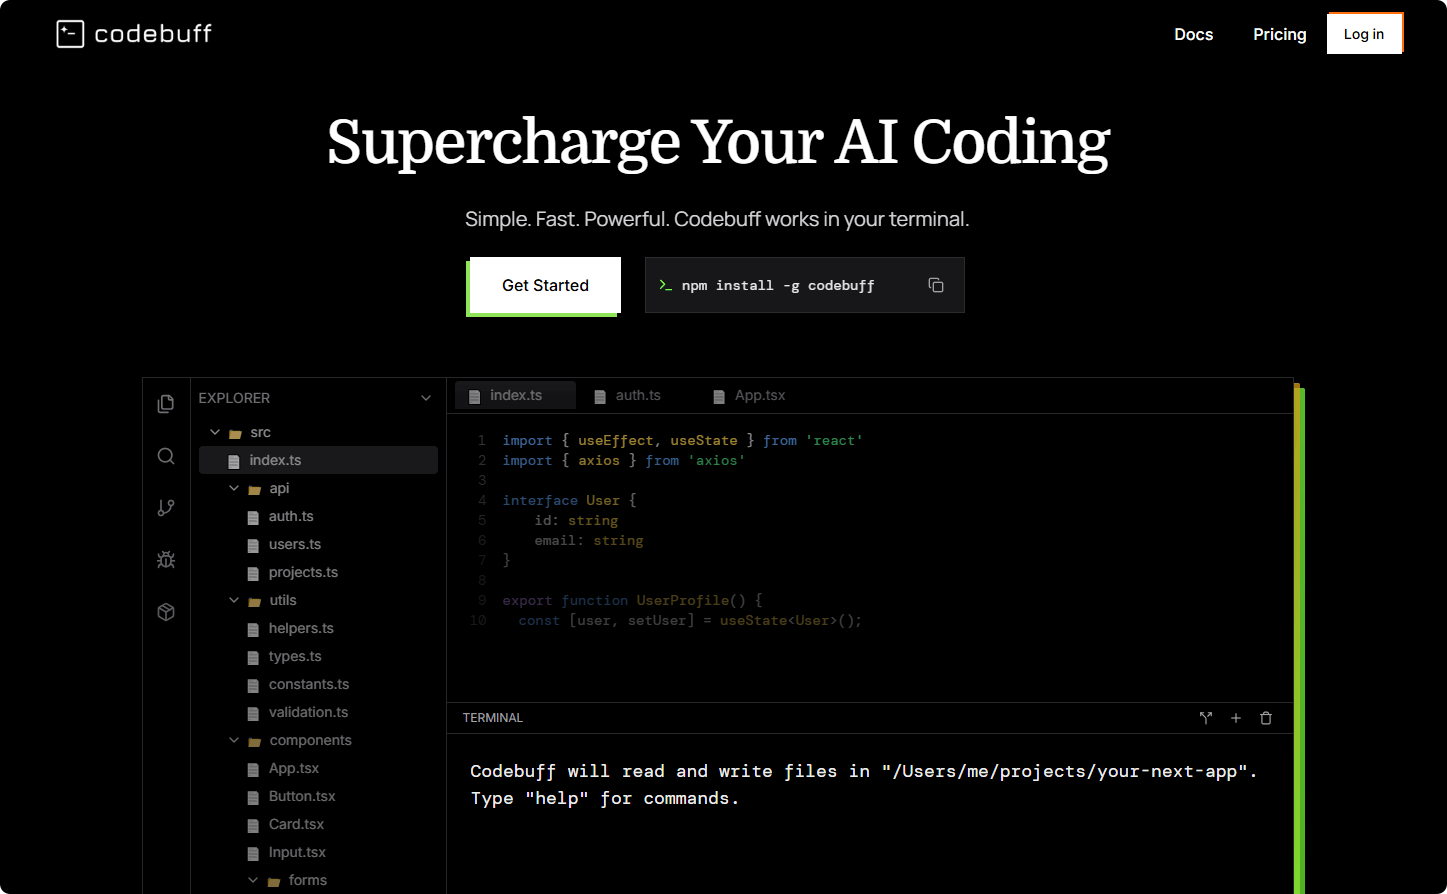Collapse the Explorer panel header

[x=425, y=397]
